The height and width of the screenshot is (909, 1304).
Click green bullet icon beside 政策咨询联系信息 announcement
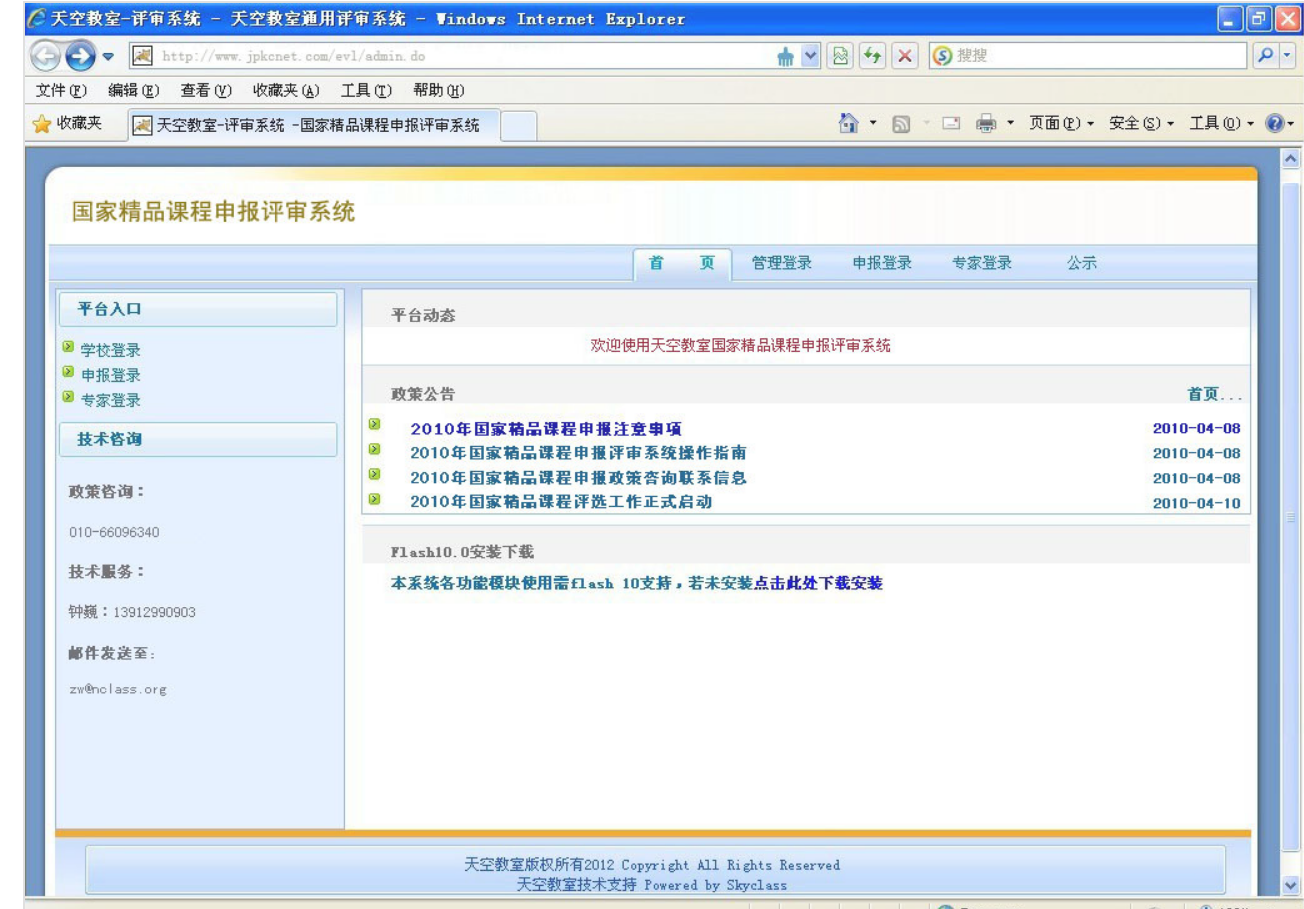pos(375,474)
